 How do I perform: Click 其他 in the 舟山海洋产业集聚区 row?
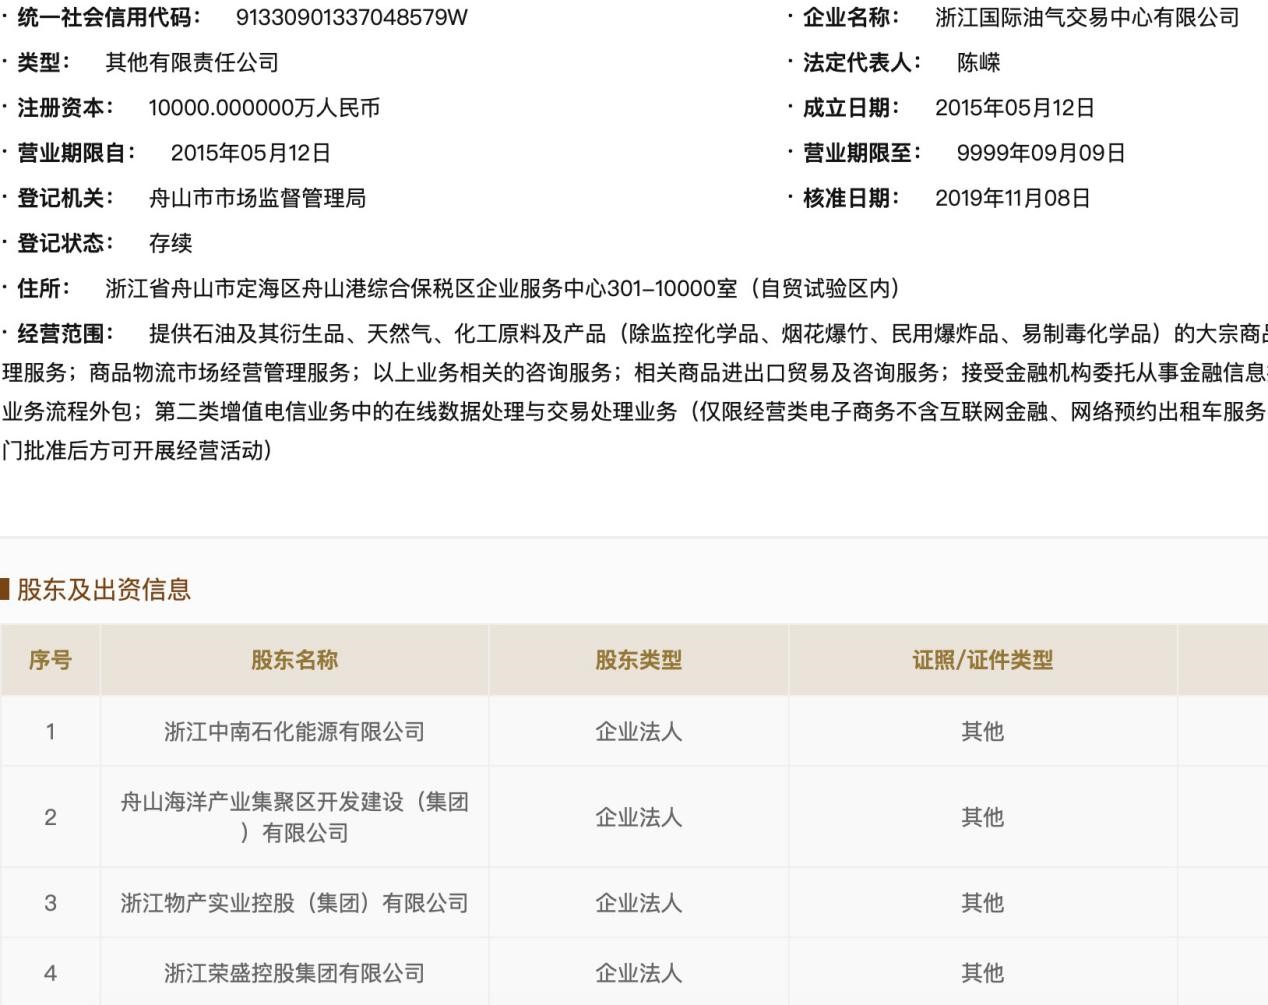[x=982, y=817]
